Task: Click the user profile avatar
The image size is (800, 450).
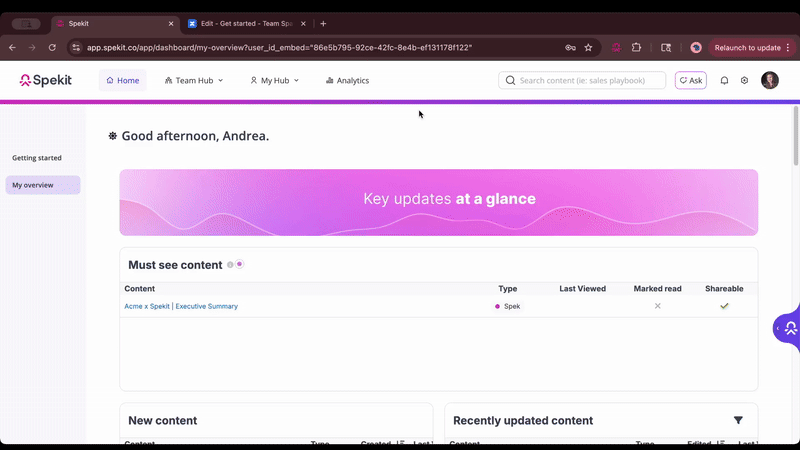Action: click(769, 80)
